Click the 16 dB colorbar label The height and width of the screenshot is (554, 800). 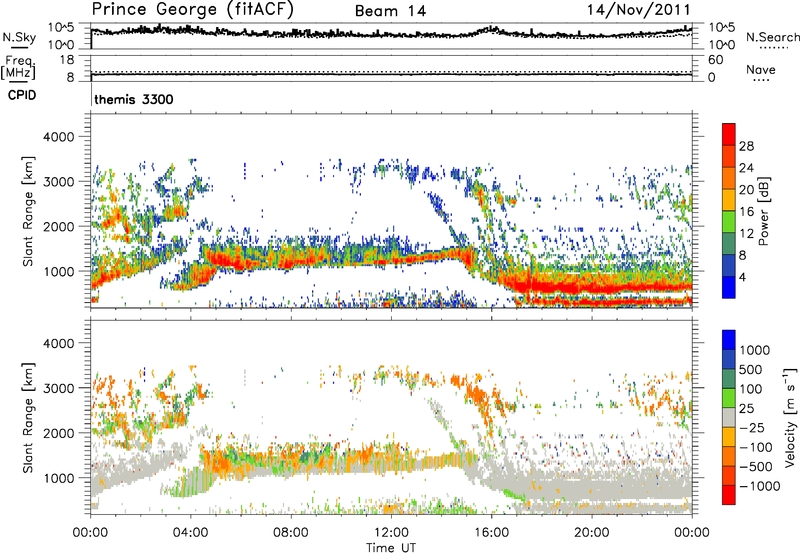tap(746, 212)
